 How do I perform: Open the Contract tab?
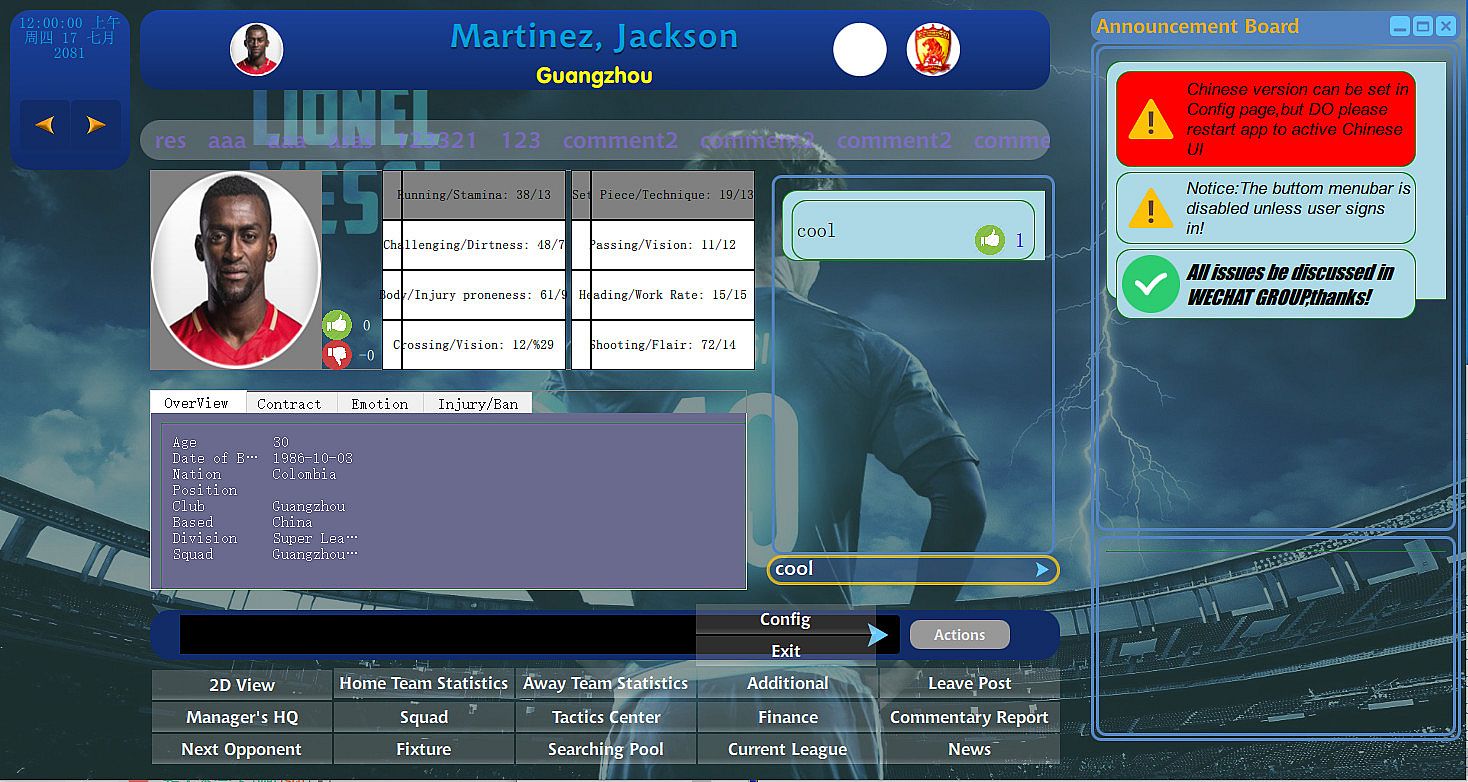(289, 404)
